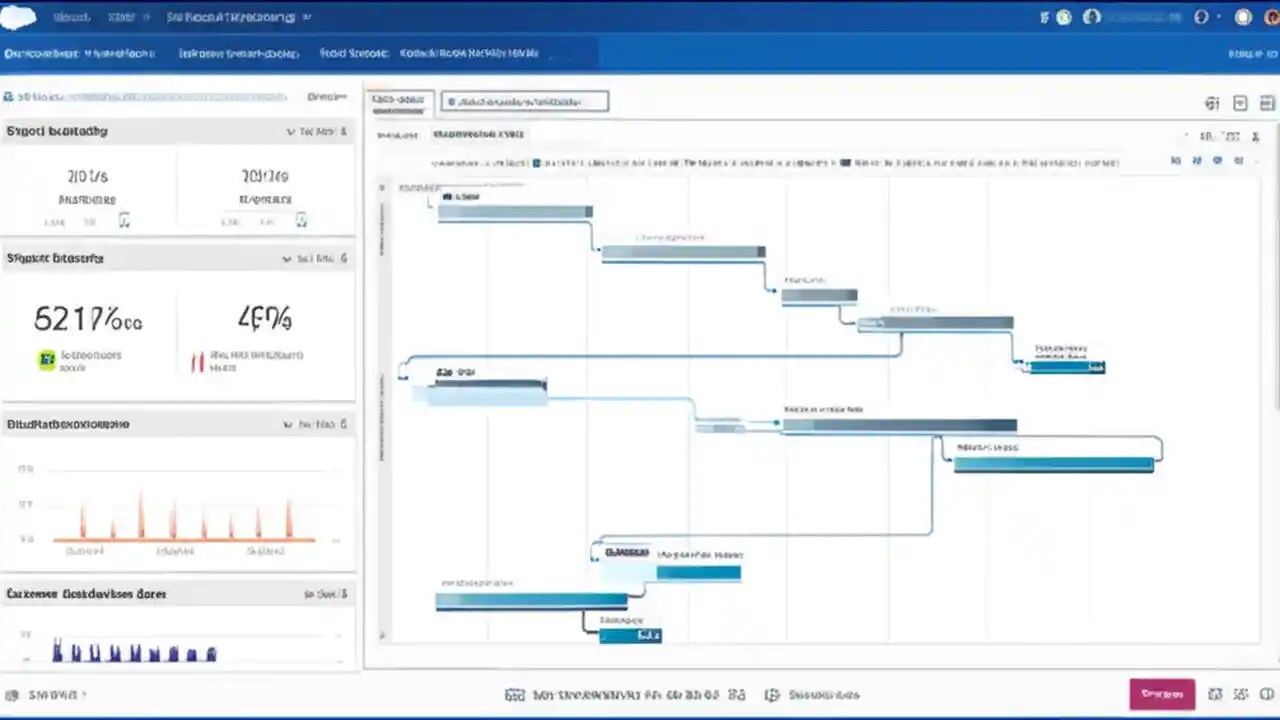Click the sync icon next to the bottom date
Screen dimensions: 1280x720
(737, 694)
